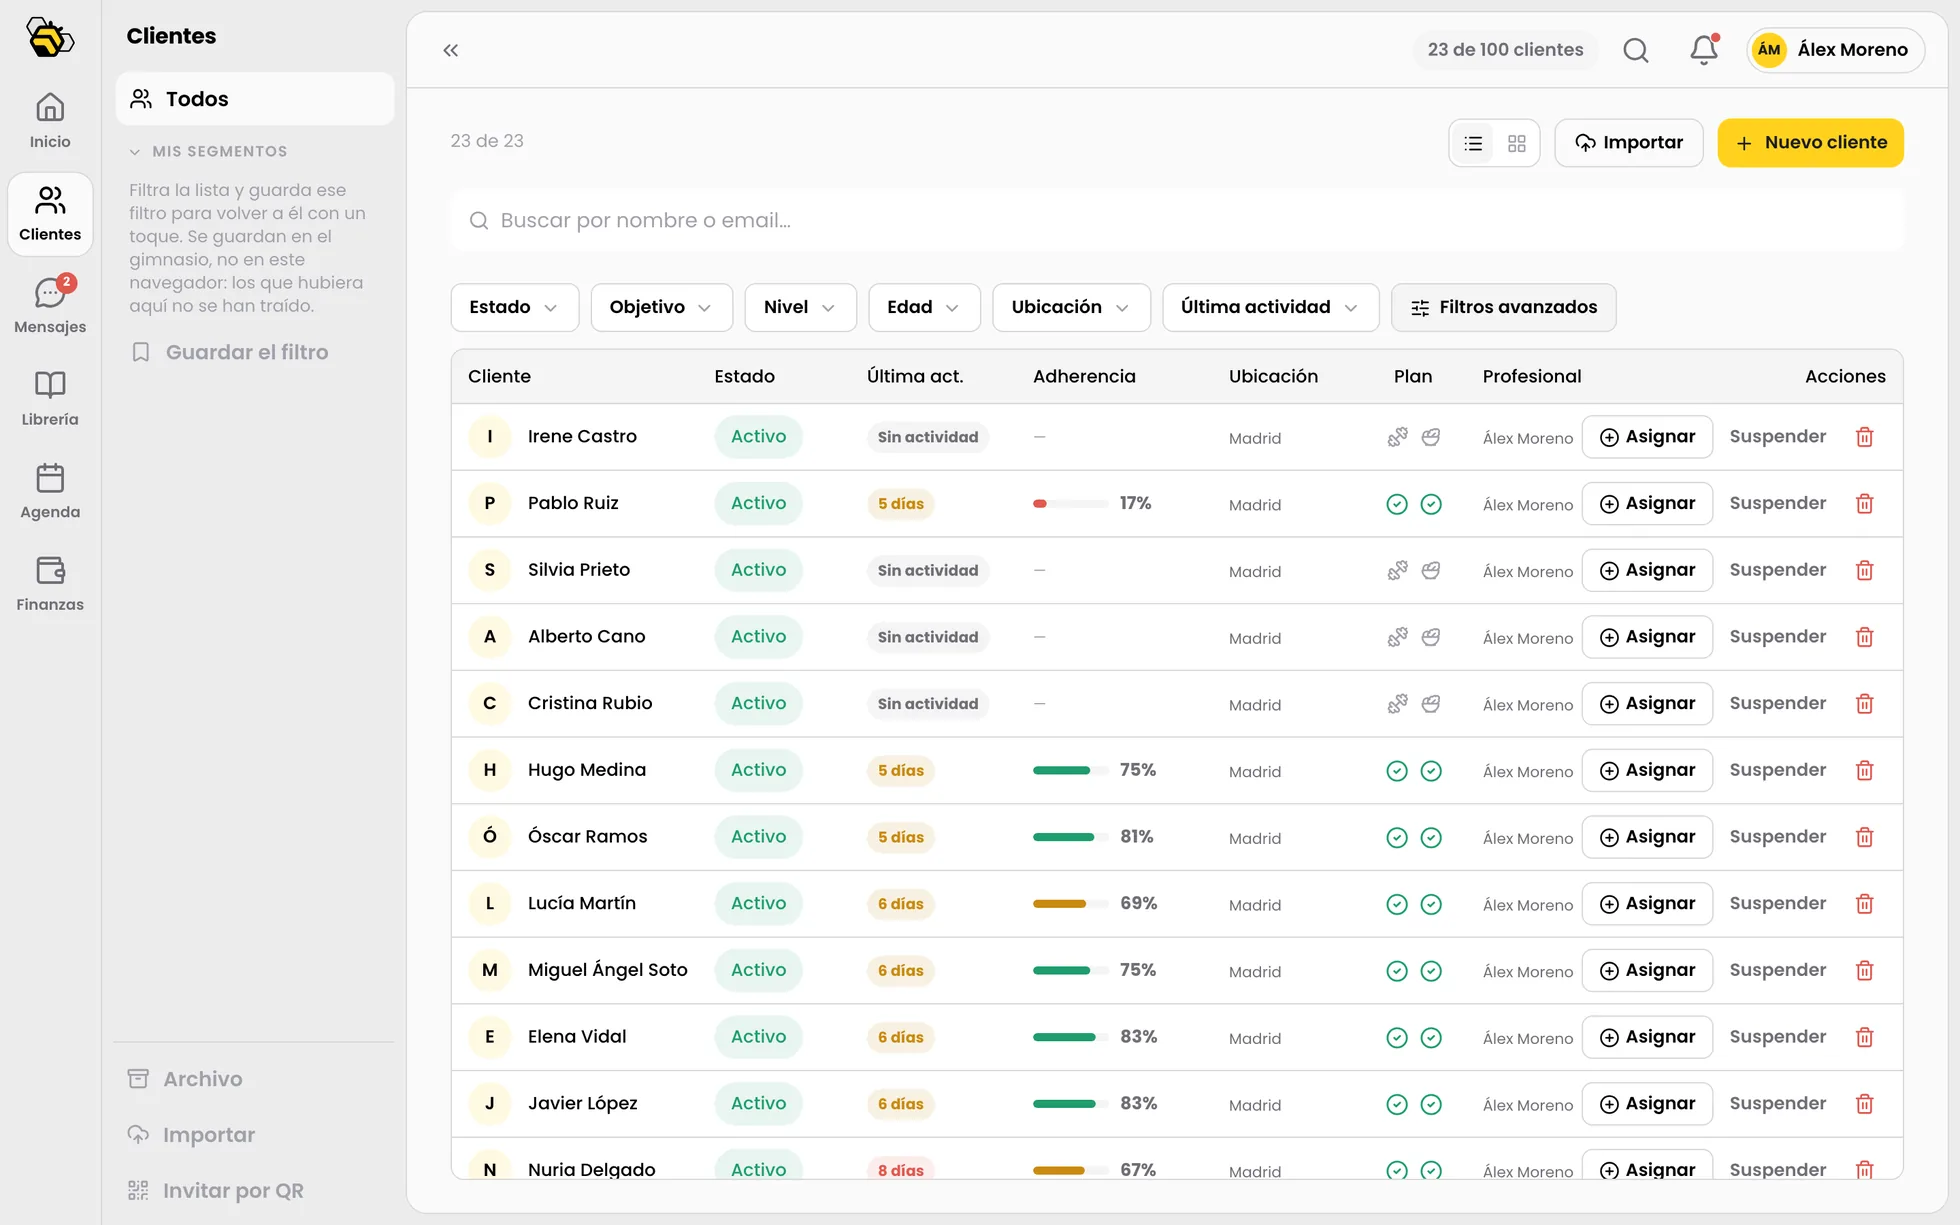This screenshot has width=1960, height=1225.
Task: Click the bee logo icon
Action: pos(50,38)
